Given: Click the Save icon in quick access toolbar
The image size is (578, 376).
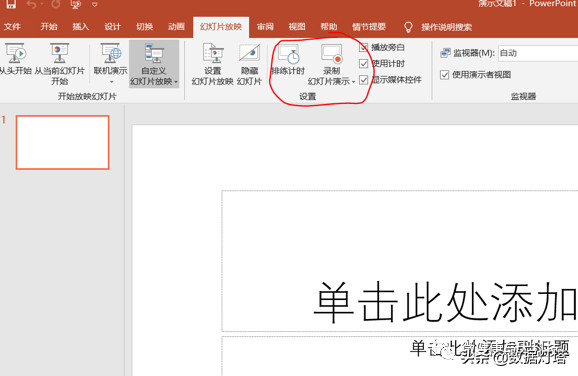Looking at the screenshot, I should pyautogui.click(x=11, y=4).
